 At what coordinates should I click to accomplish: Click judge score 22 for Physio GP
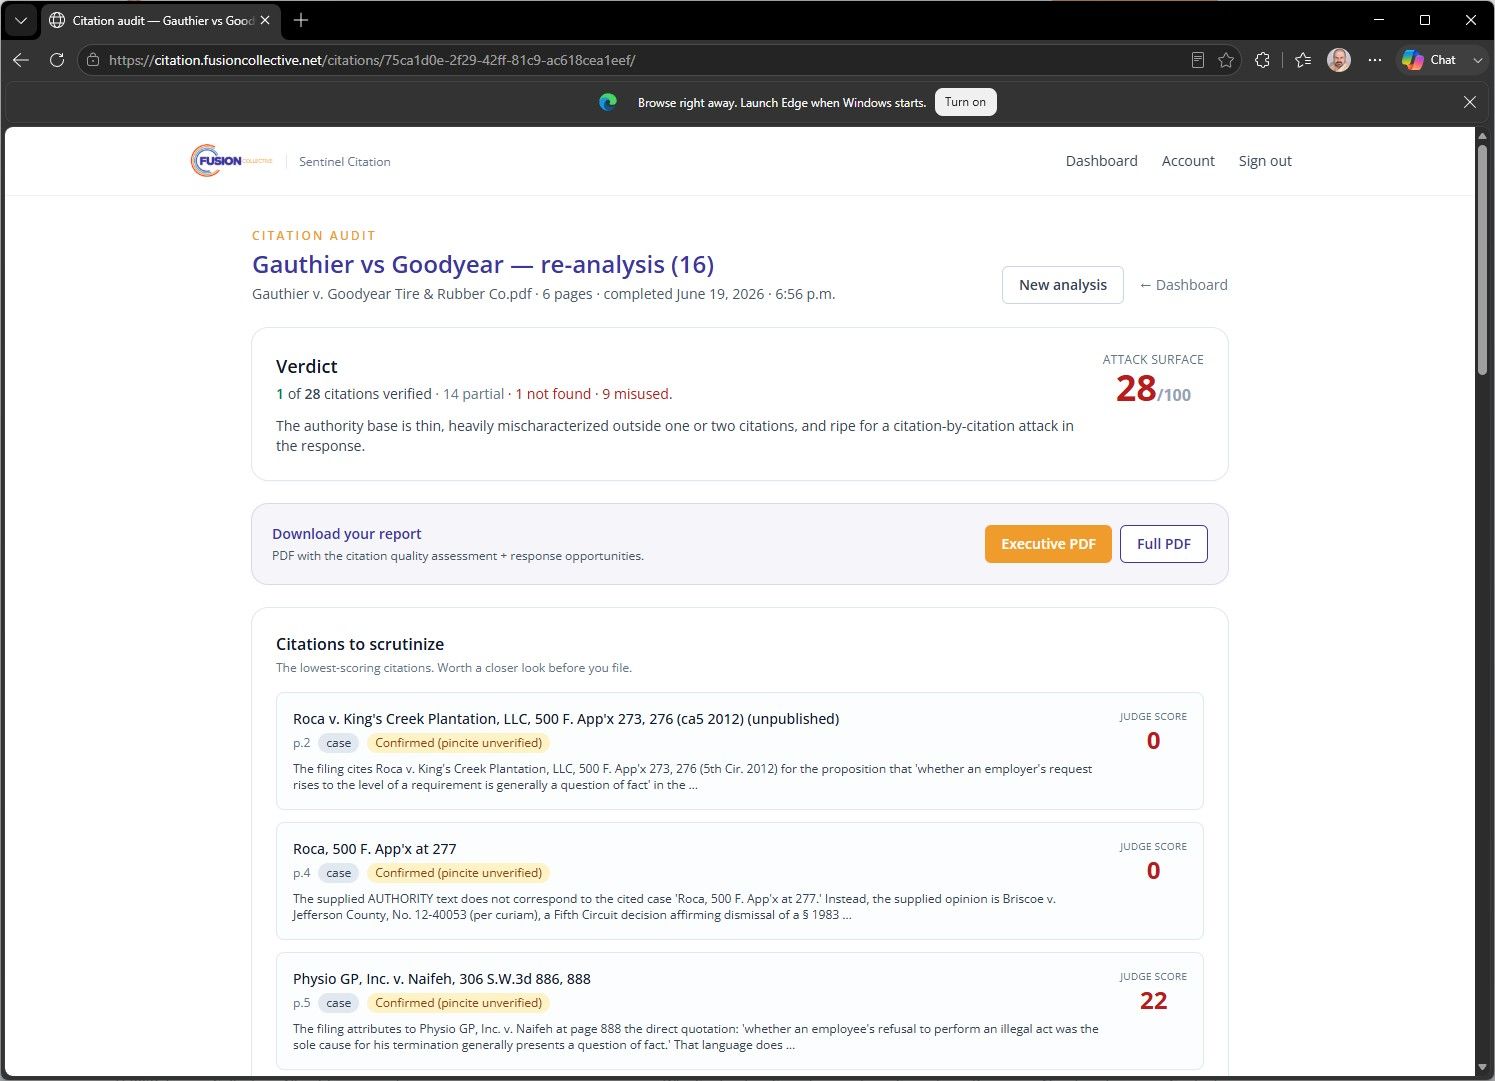pyautogui.click(x=1153, y=1001)
